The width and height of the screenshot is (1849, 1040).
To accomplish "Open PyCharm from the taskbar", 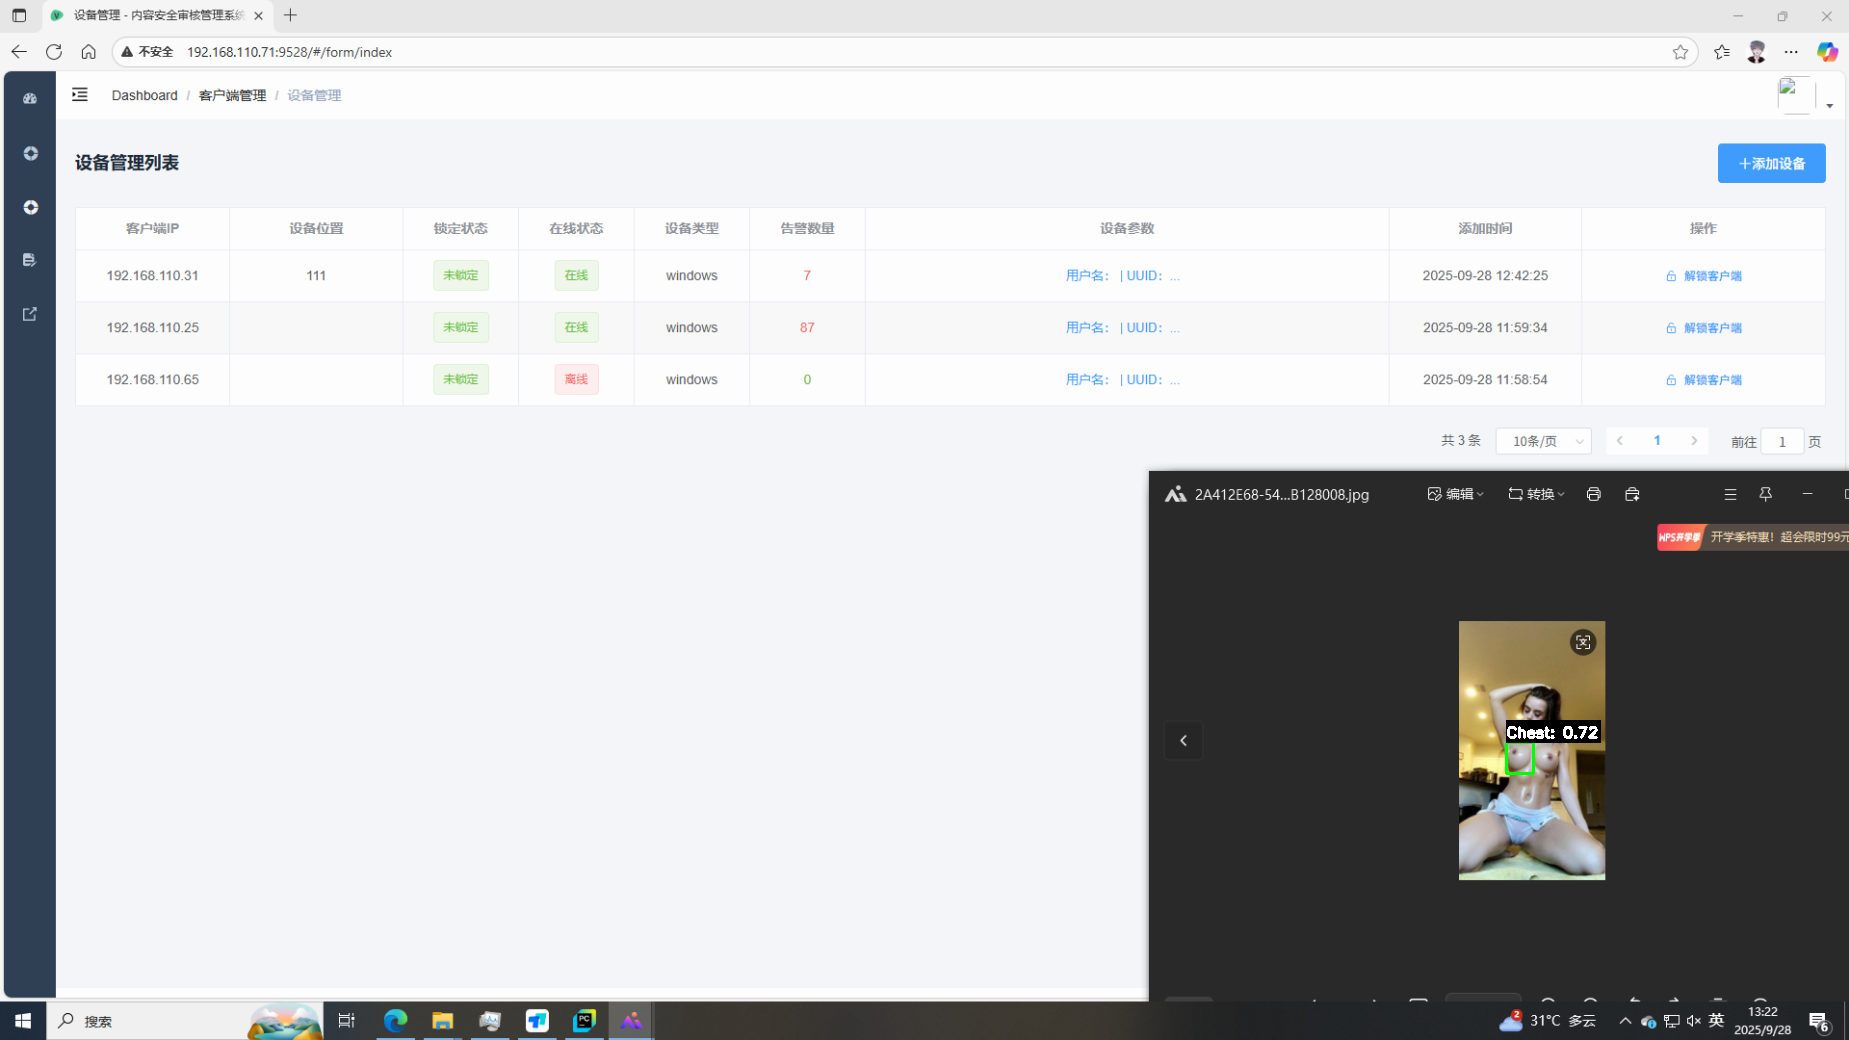I will click(x=584, y=1021).
